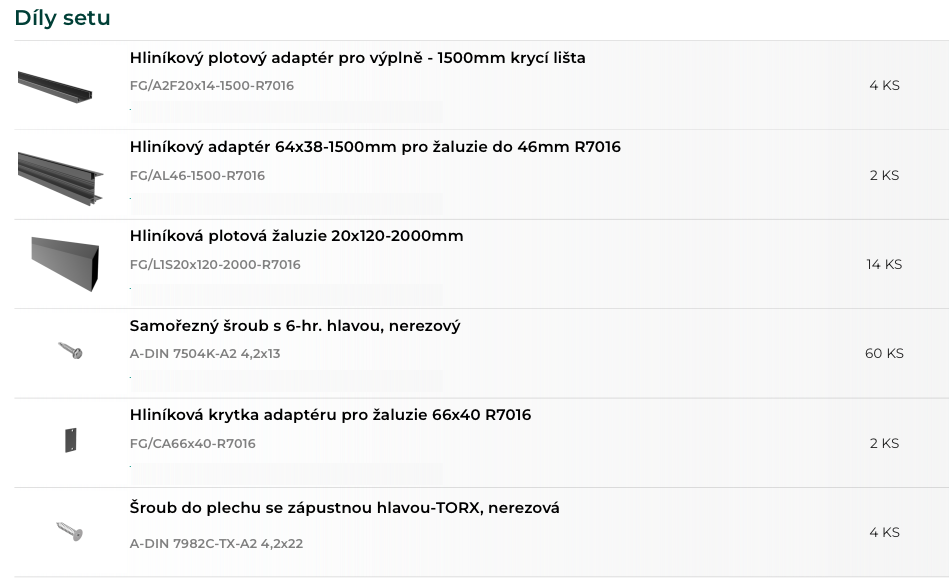Click product code FG/L1S20x120-2000-R7016
Image resolution: width=949 pixels, height=585 pixels.
coord(215,264)
